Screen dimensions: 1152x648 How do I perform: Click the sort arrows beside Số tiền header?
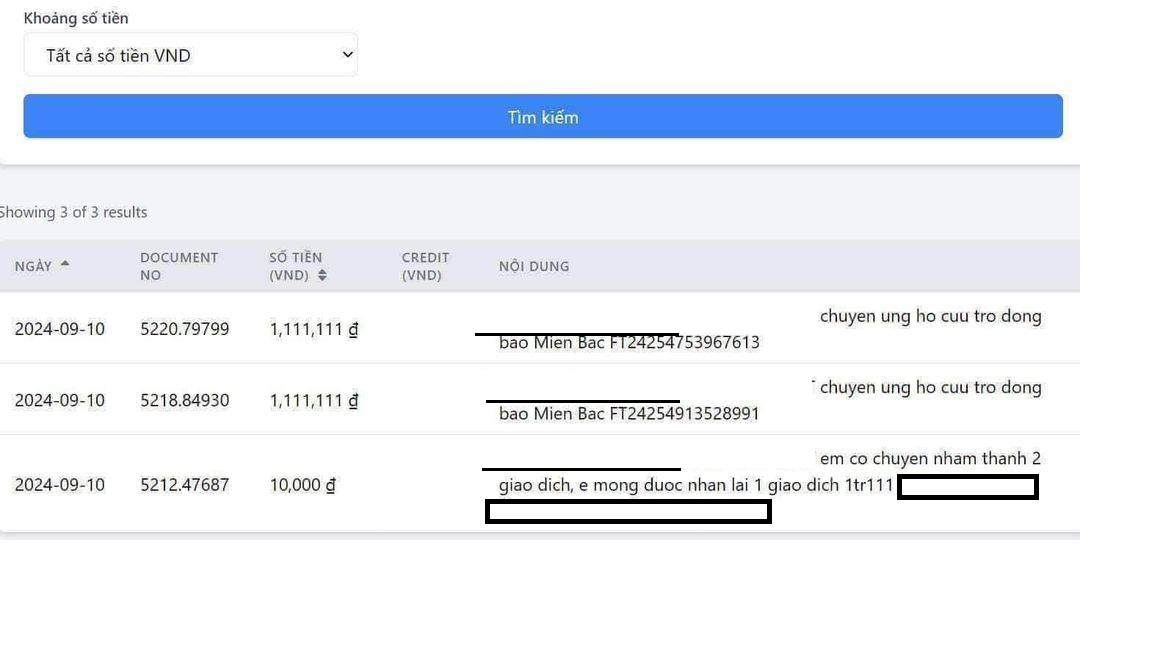322,275
